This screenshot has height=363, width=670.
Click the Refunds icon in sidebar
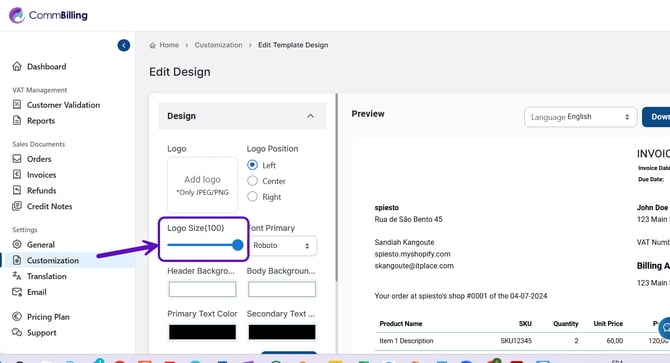(x=17, y=190)
